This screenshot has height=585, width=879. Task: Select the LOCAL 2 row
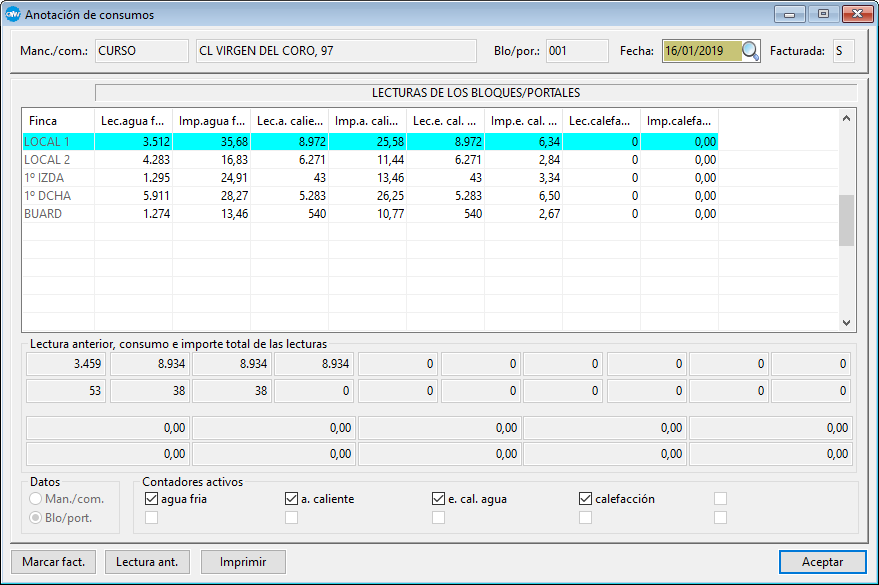coord(47,159)
